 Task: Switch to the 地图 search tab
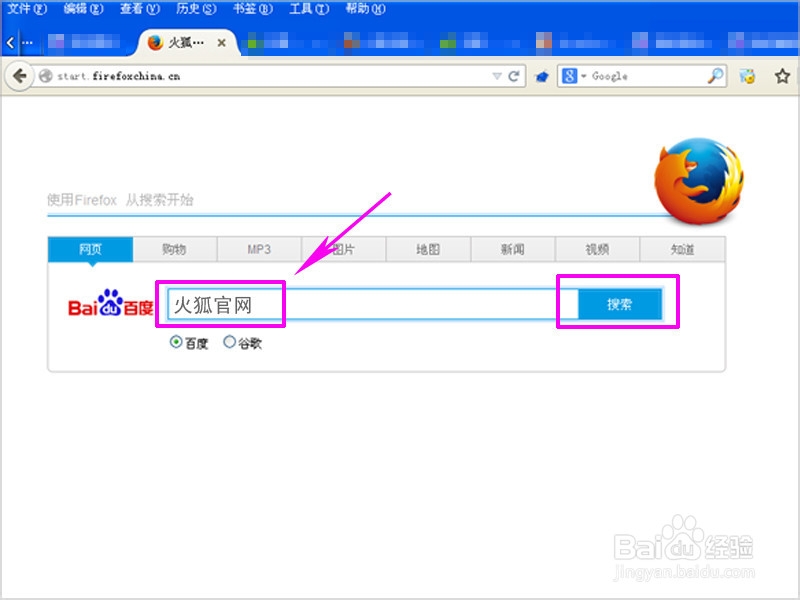click(x=428, y=249)
